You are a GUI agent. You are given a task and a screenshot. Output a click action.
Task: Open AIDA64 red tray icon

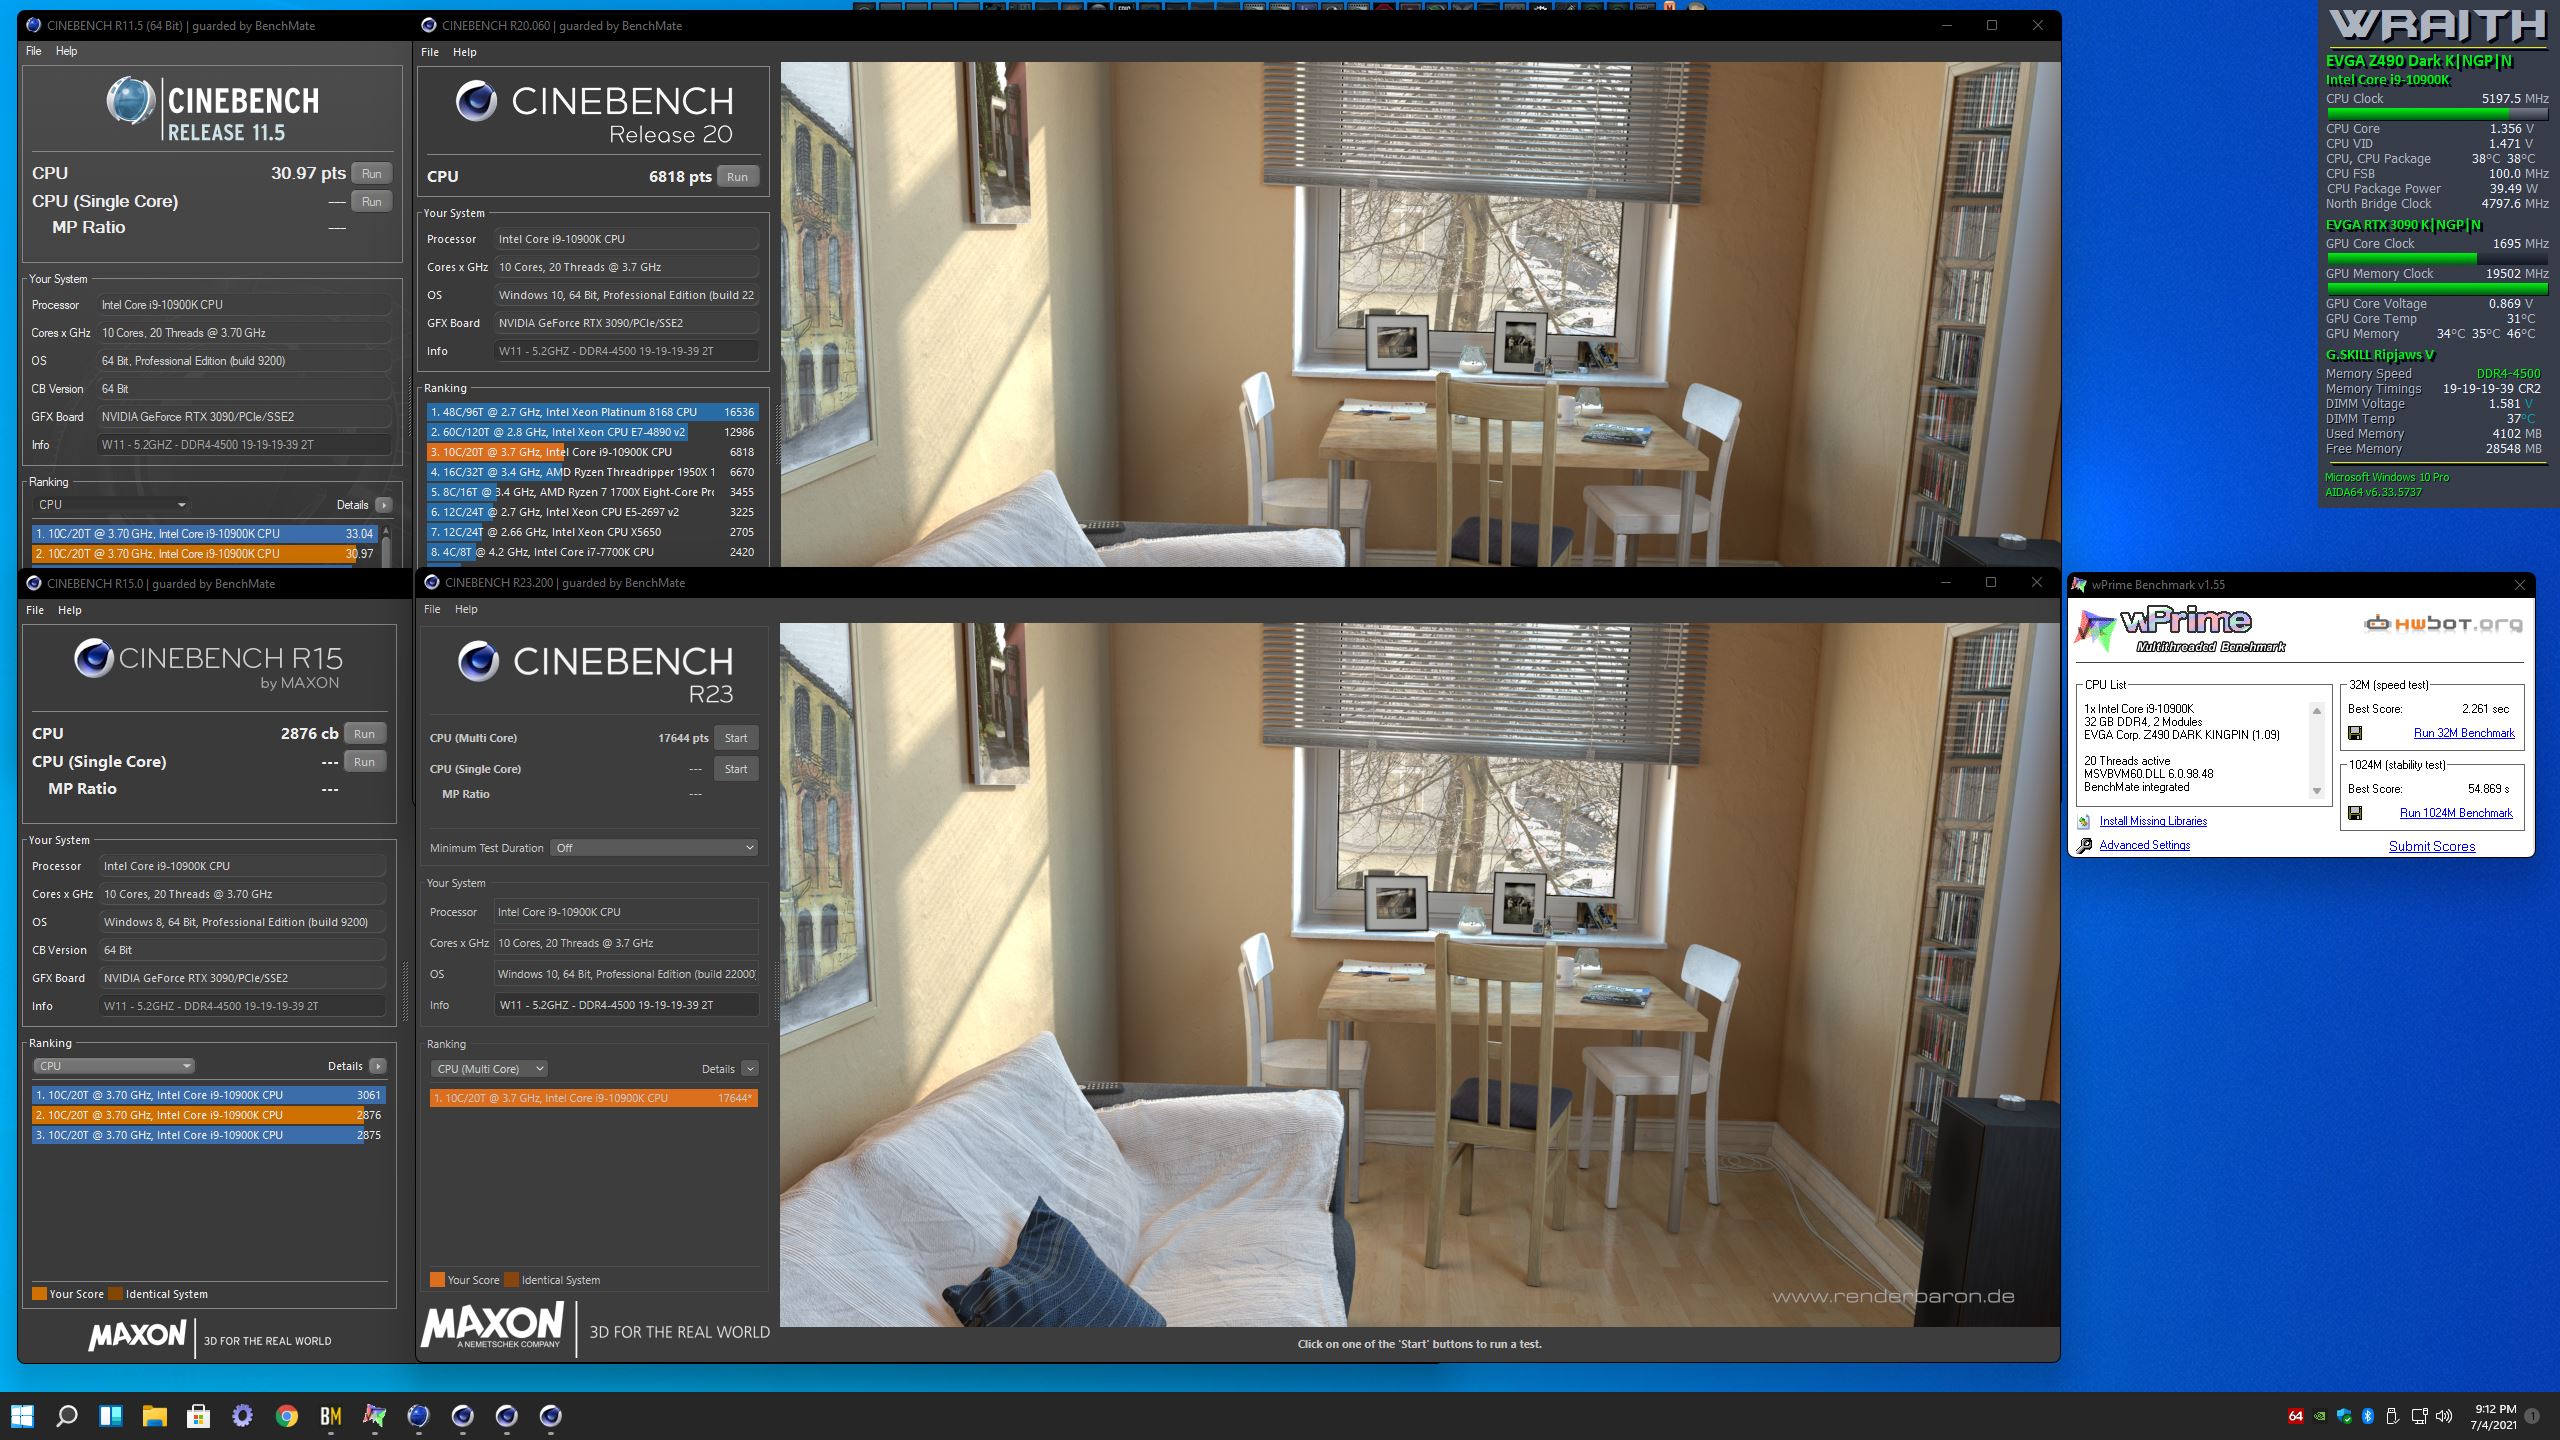tap(2296, 1416)
